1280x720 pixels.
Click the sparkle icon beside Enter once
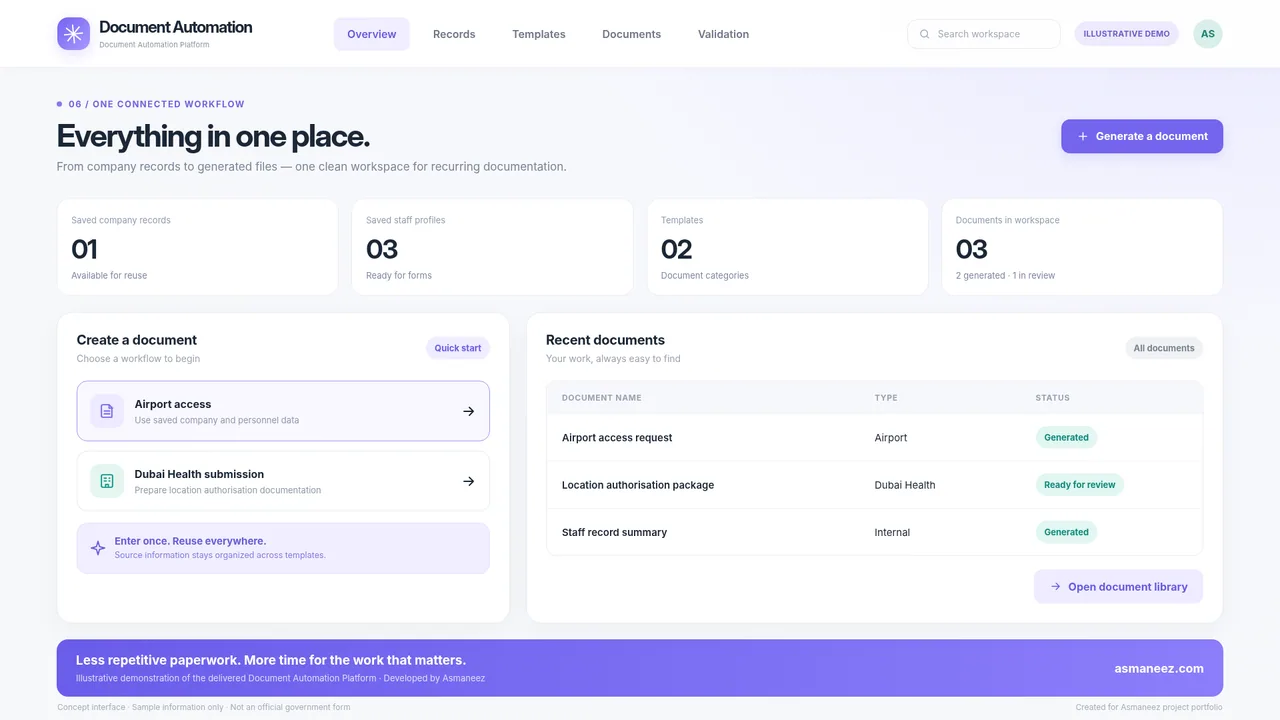pos(98,548)
